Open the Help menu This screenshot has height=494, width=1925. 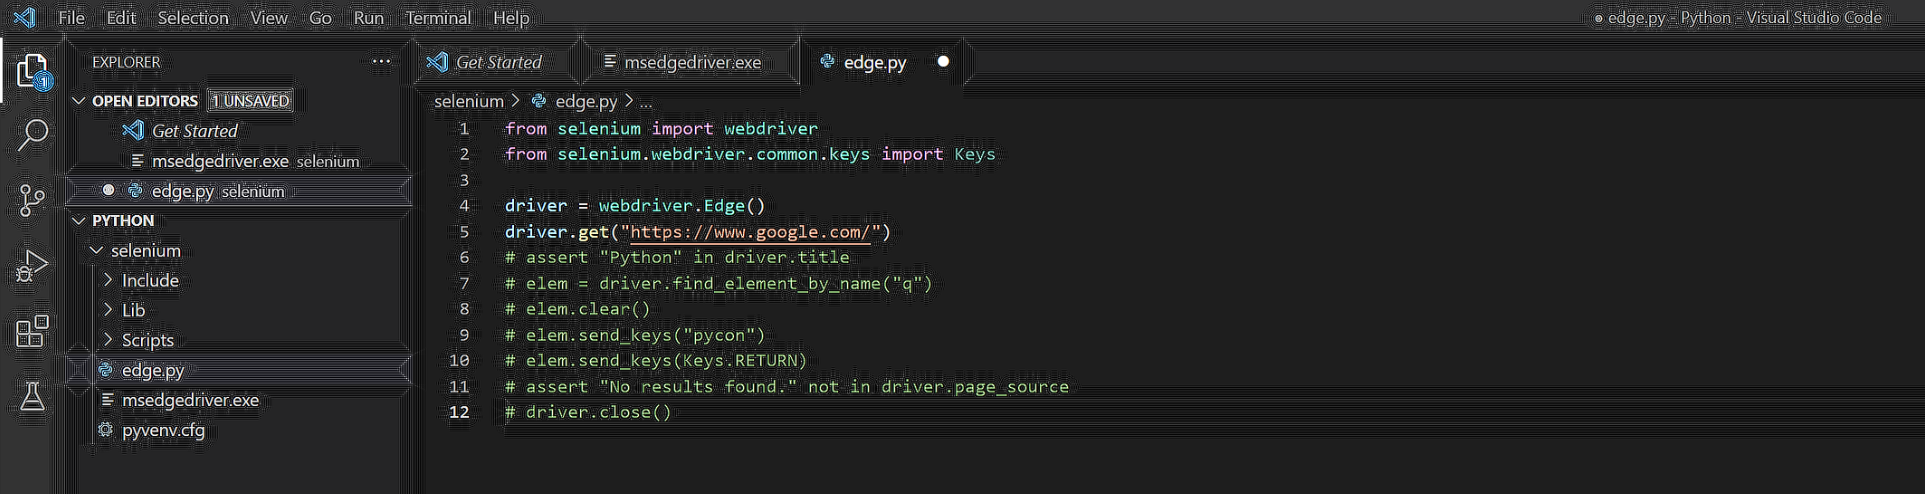(511, 17)
